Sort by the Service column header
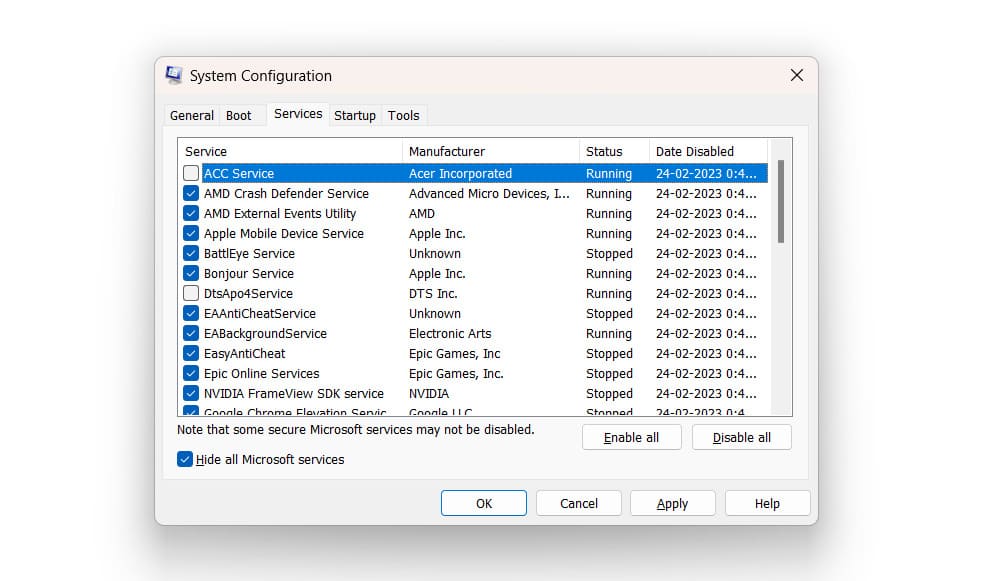This screenshot has height=581, width=983. click(x=290, y=152)
